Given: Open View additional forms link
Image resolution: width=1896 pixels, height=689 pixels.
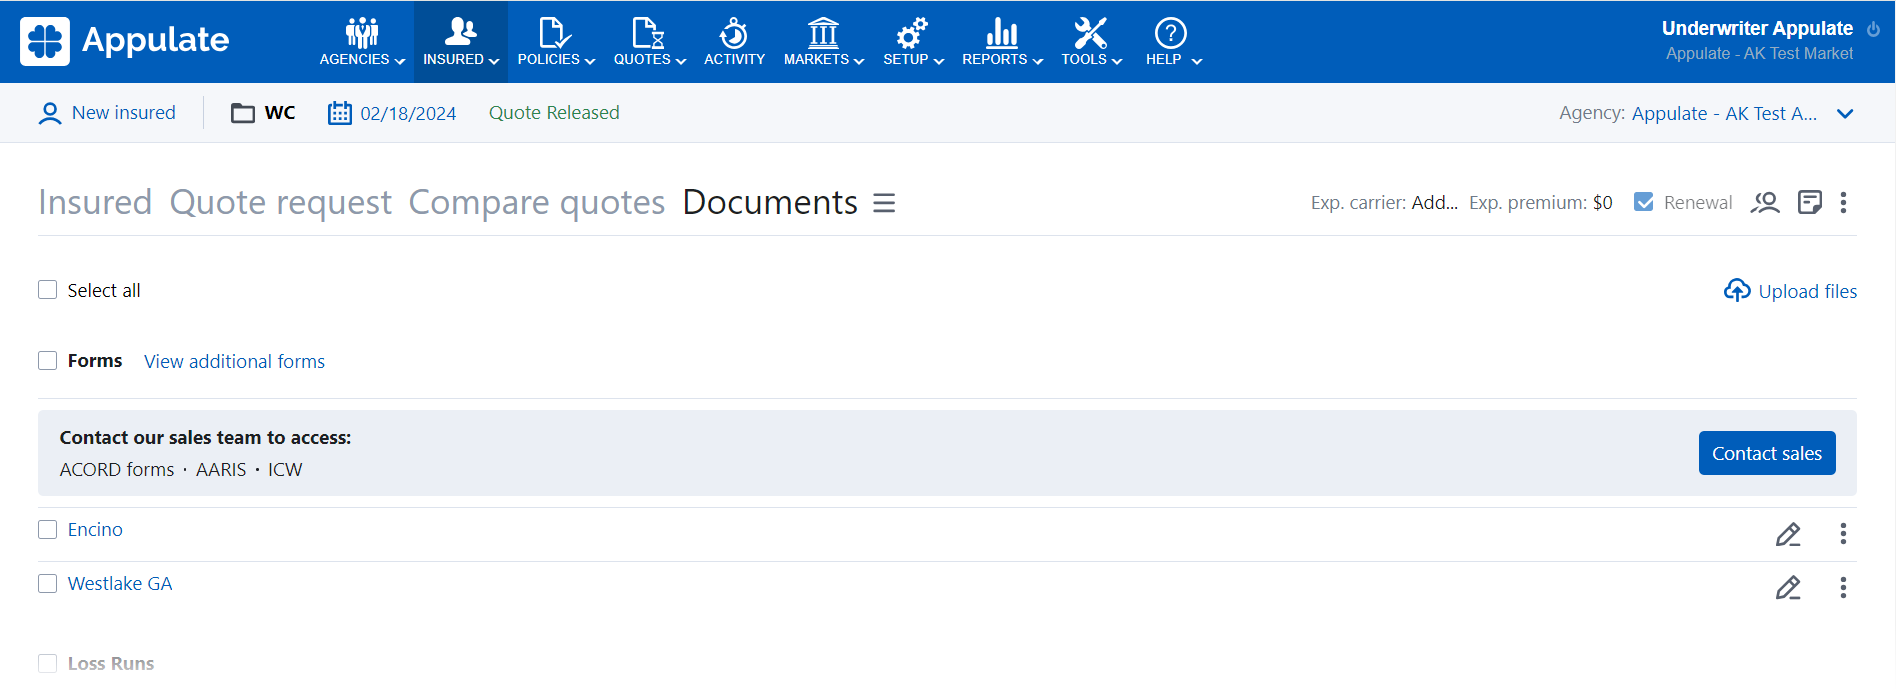Looking at the screenshot, I should [234, 362].
